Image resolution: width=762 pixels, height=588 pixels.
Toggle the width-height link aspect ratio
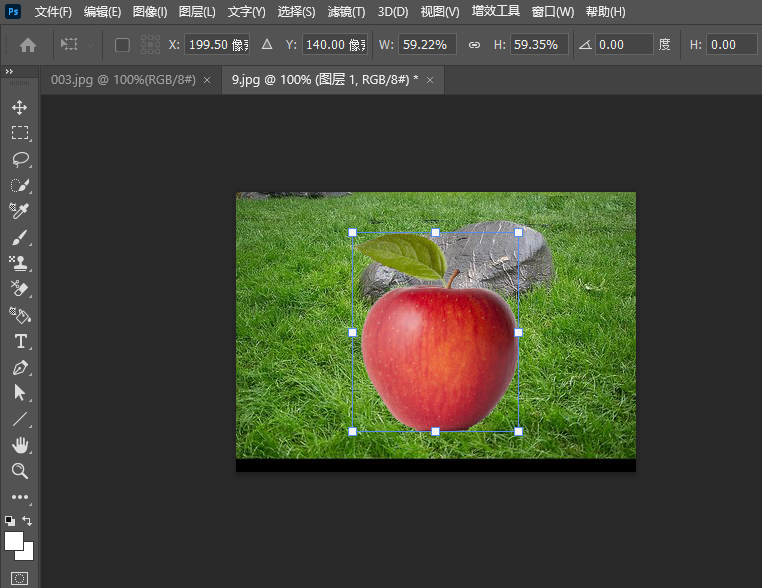pos(474,45)
